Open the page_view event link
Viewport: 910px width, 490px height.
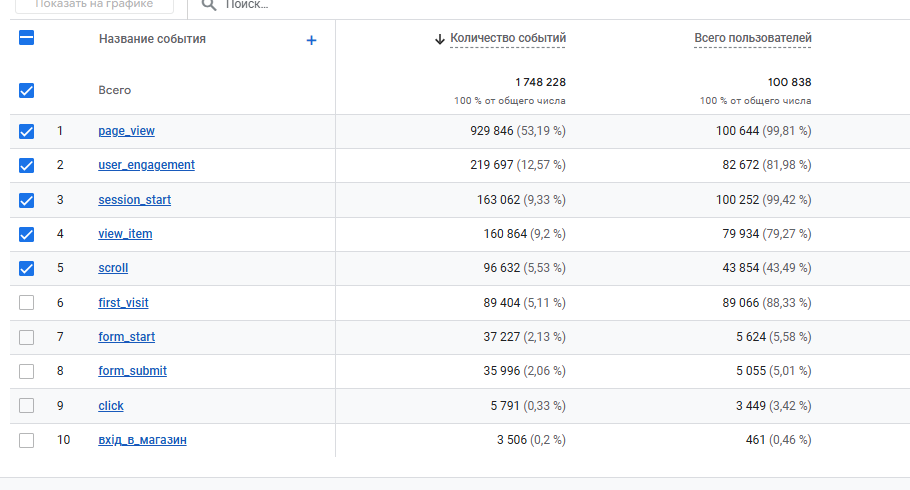(x=126, y=131)
